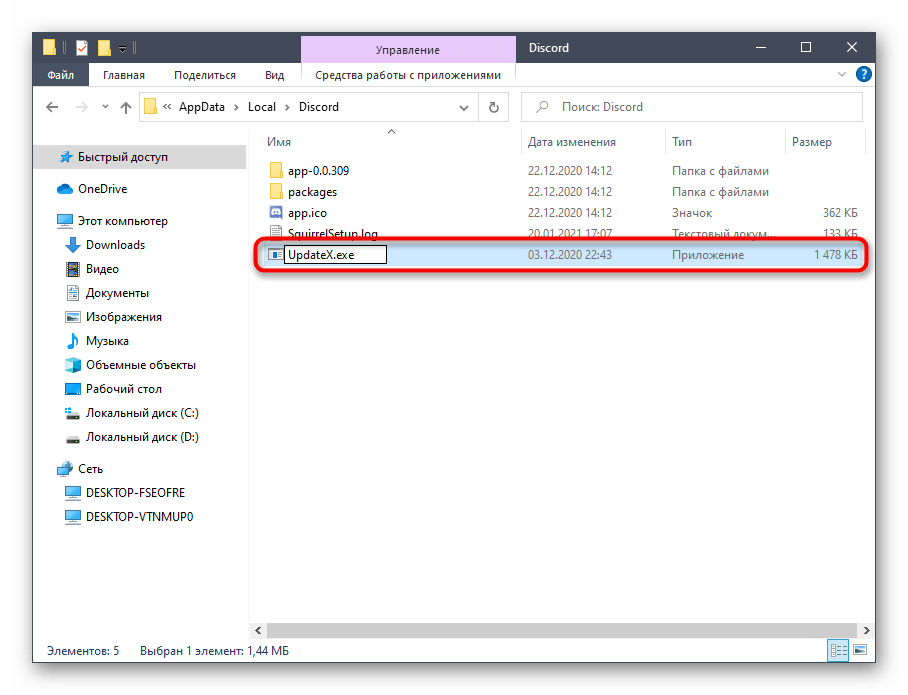Select the Downloads folder in sidebar
Screen dimensions: 908x695
(115, 245)
